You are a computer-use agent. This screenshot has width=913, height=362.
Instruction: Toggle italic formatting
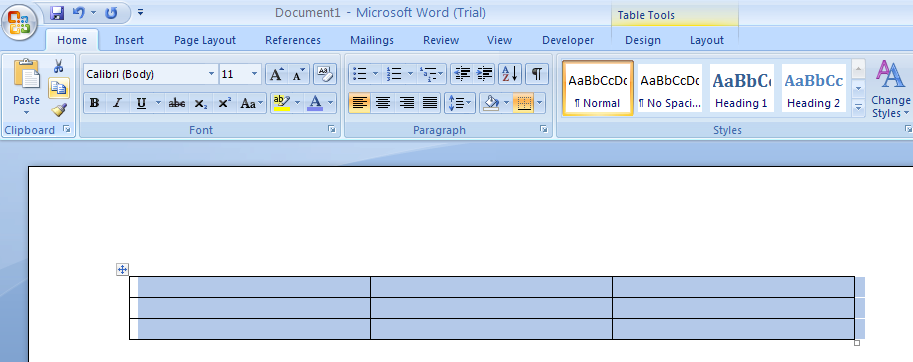pos(117,104)
